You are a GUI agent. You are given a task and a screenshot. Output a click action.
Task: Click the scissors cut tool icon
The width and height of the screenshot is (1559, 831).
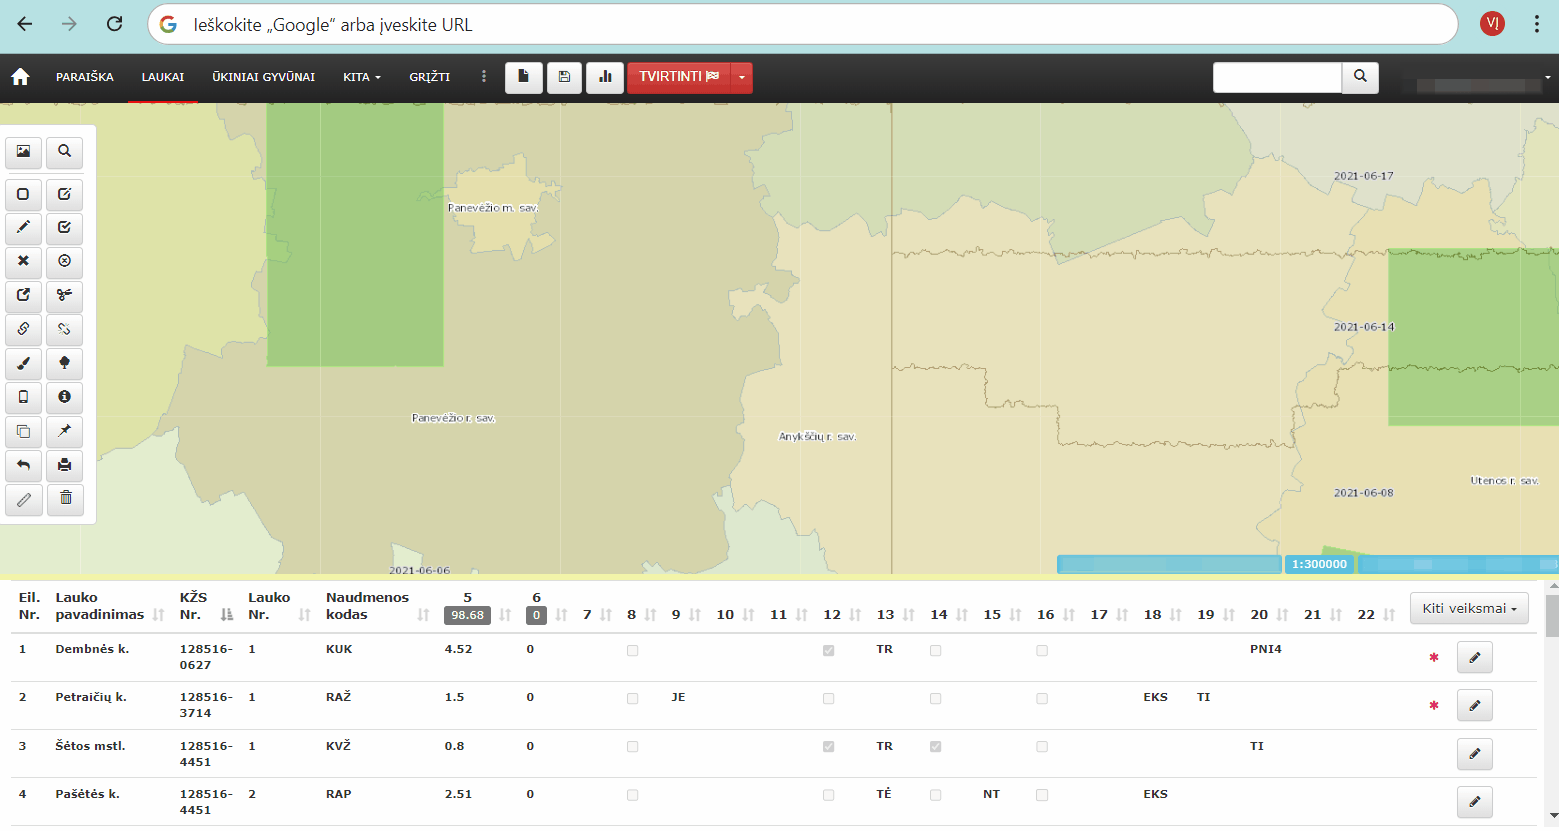coord(64,295)
